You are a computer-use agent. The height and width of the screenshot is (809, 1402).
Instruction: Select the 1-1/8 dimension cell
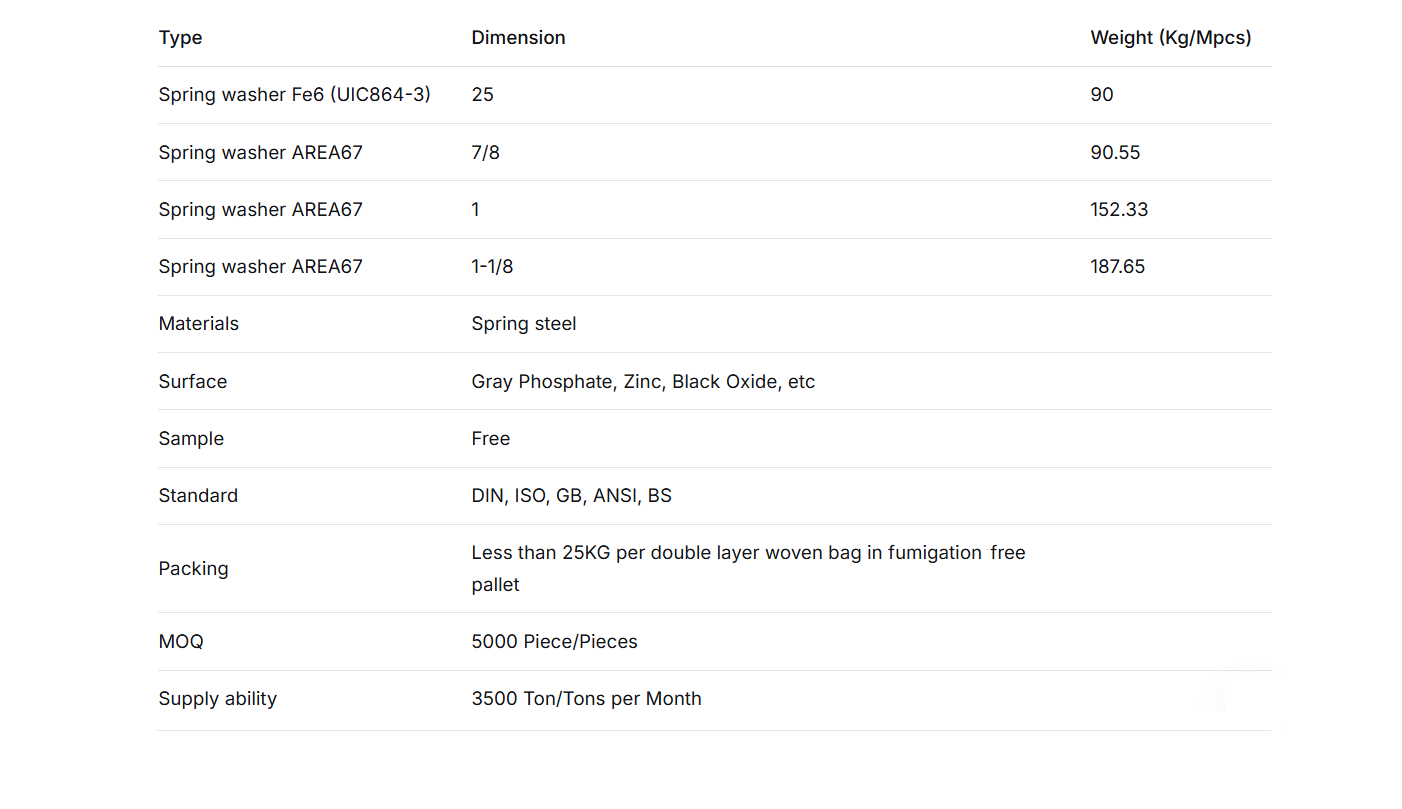492,267
